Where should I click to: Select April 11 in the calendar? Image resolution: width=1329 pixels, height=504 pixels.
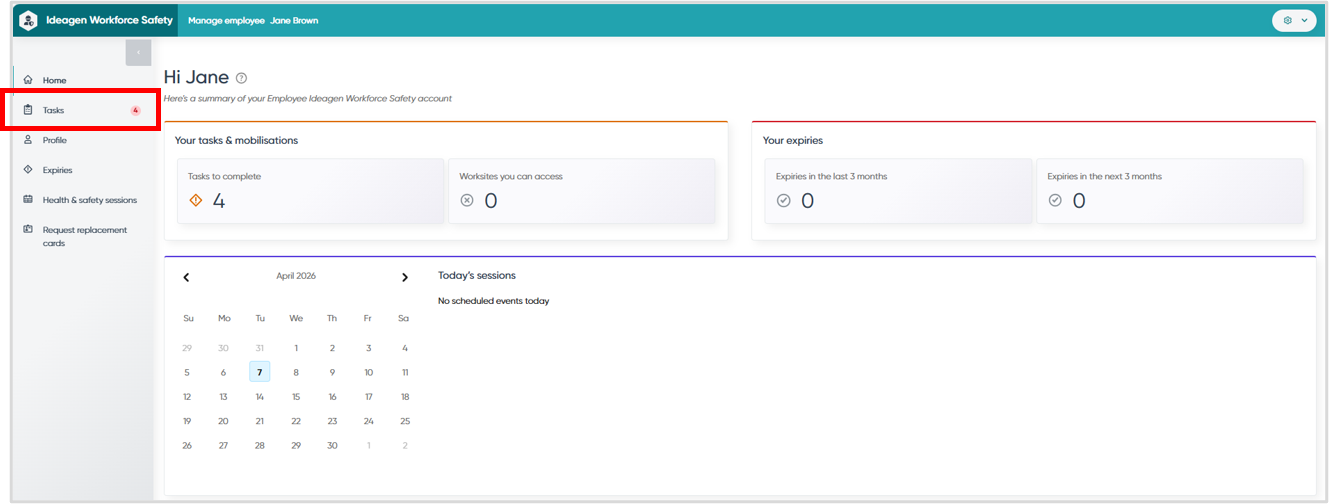[405, 372]
